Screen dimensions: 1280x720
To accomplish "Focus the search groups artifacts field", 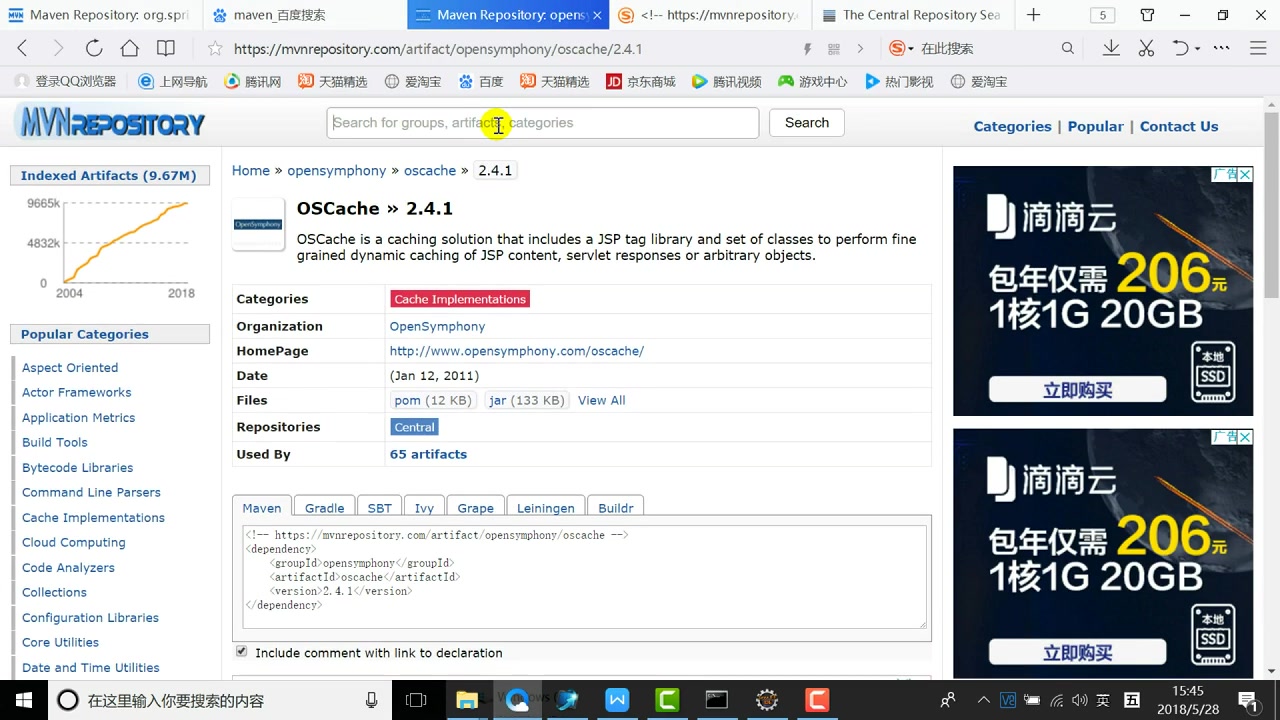I will click(543, 123).
